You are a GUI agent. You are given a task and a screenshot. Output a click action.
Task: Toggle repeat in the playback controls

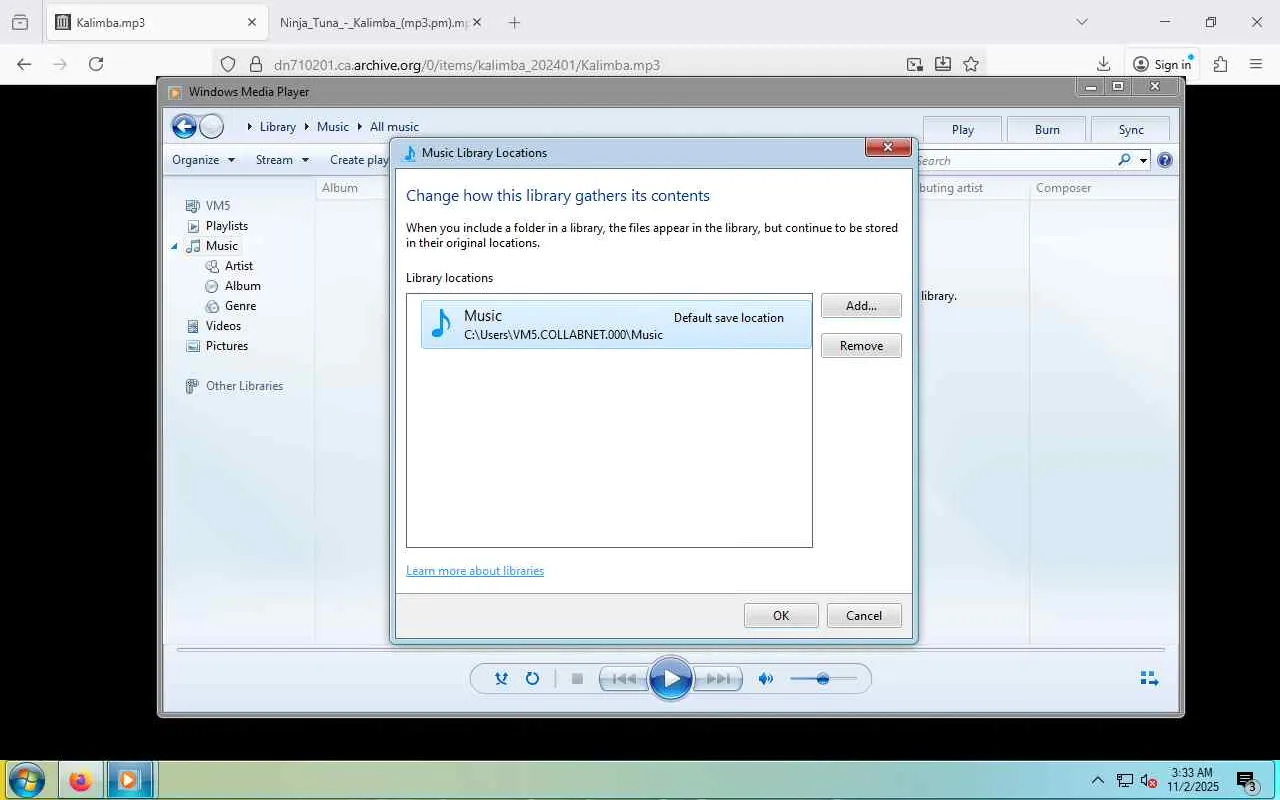(532, 679)
